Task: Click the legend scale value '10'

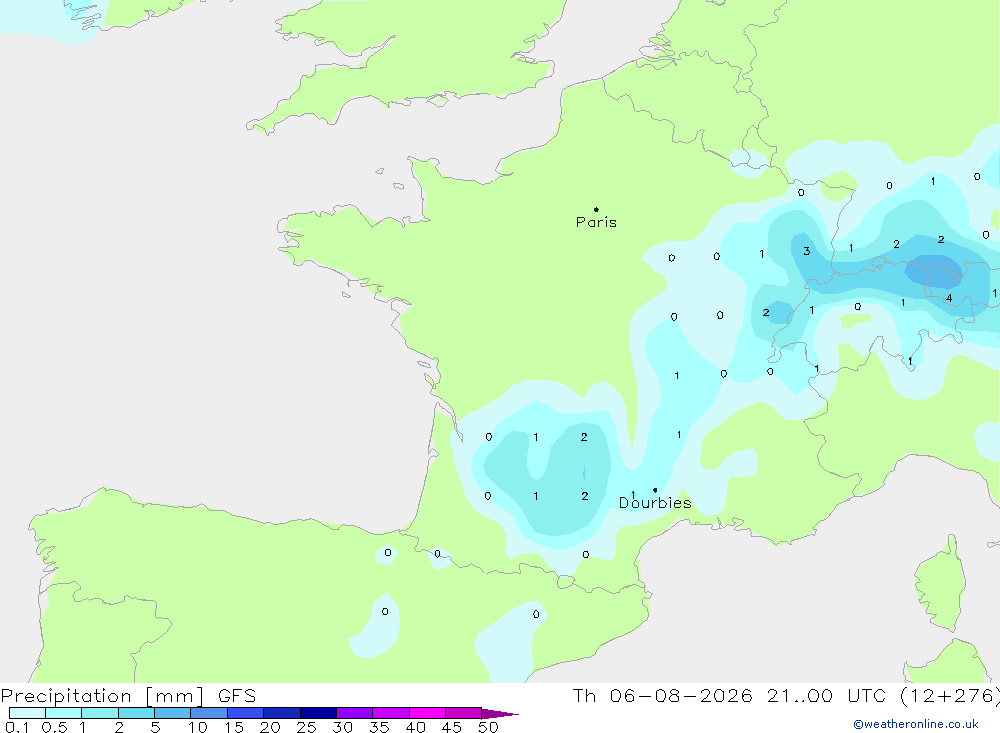Action: click(x=197, y=727)
